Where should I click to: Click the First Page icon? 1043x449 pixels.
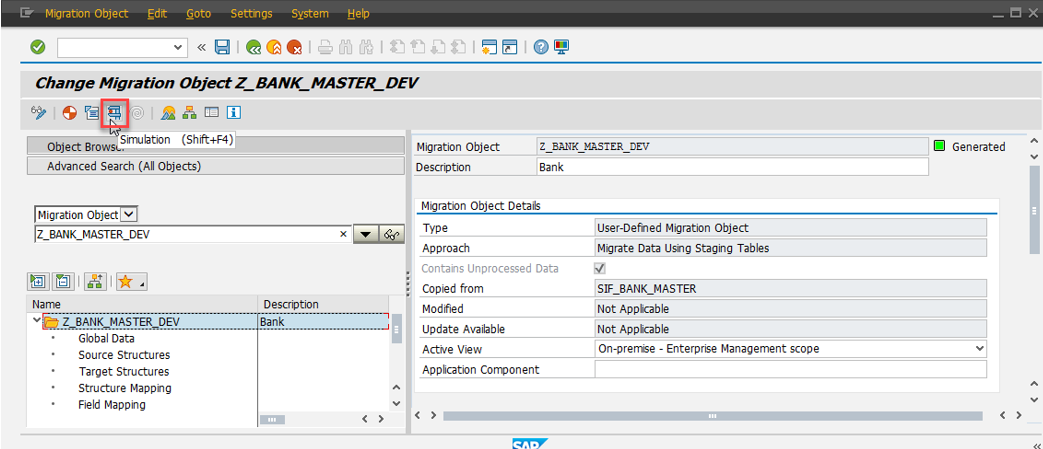(397, 47)
